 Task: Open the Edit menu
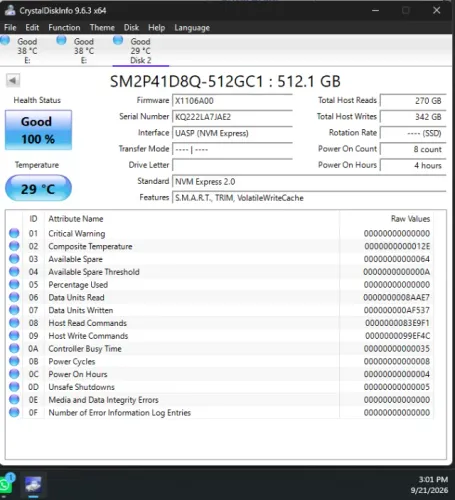click(32, 27)
